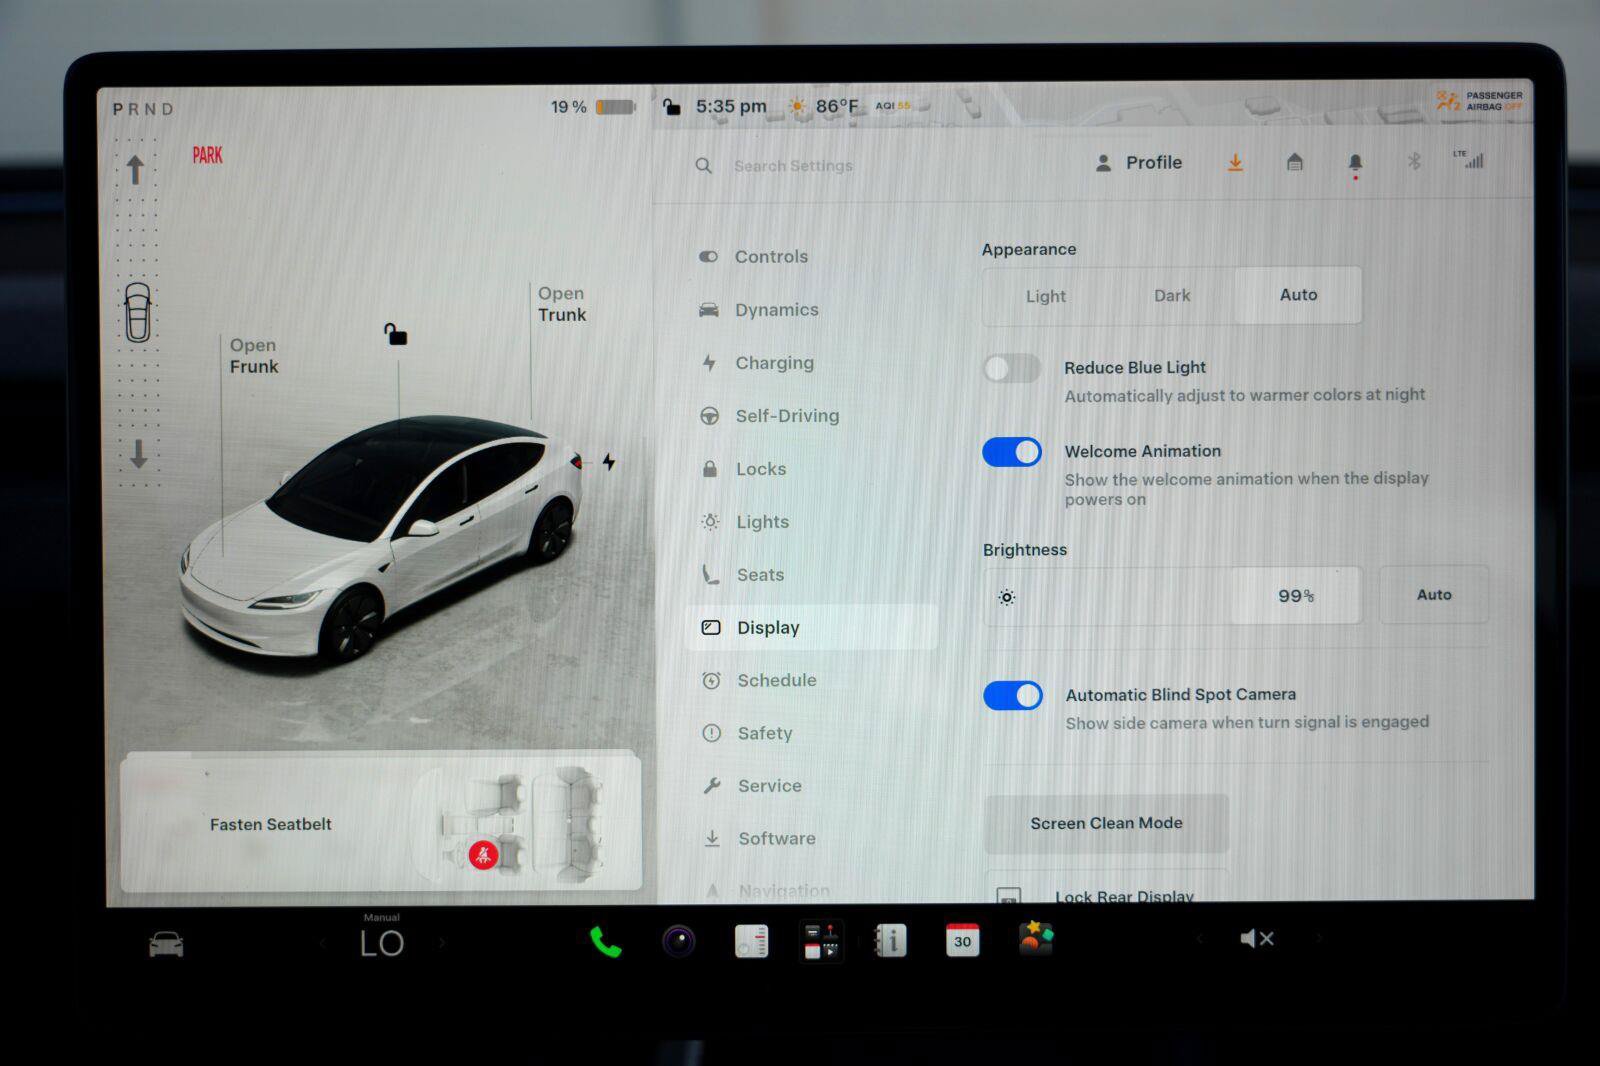Image resolution: width=1600 pixels, height=1066 pixels.
Task: Open notifications bell icon
Action: click(x=1355, y=163)
